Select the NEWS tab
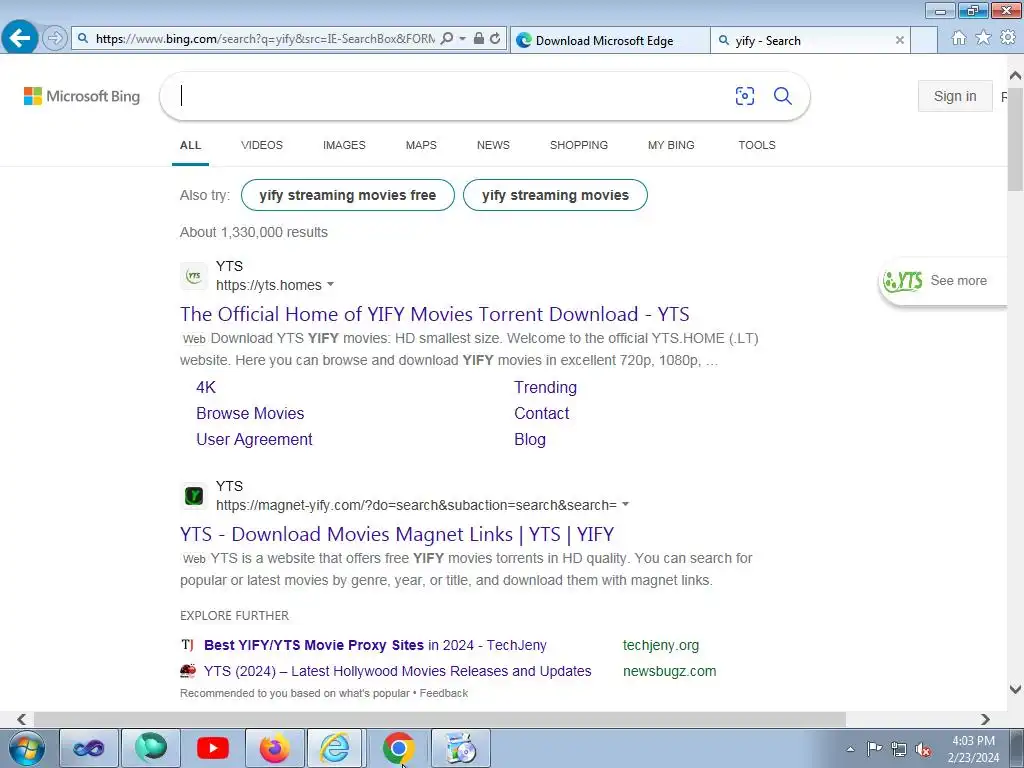Image resolution: width=1024 pixels, height=768 pixels. coord(493,145)
